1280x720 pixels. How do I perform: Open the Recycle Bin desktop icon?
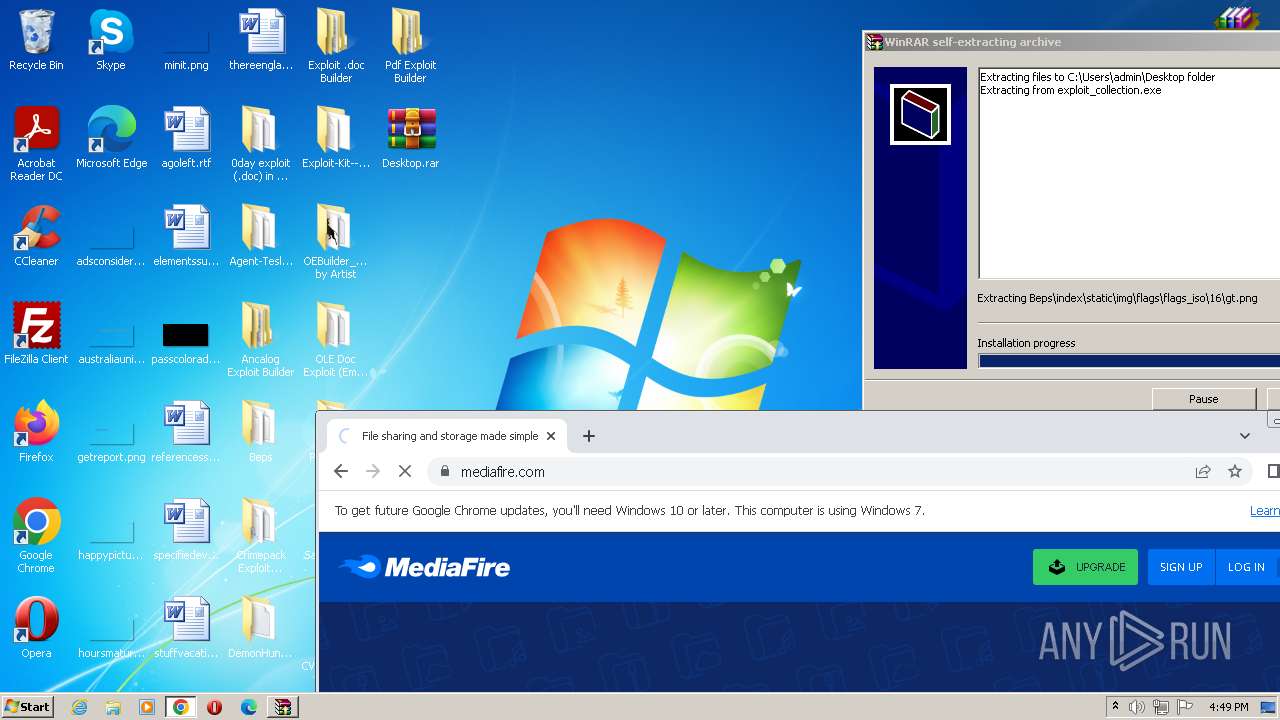36,40
